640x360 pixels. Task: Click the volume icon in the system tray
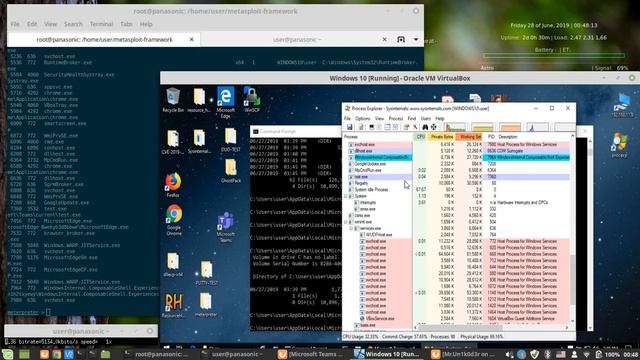click(509, 354)
